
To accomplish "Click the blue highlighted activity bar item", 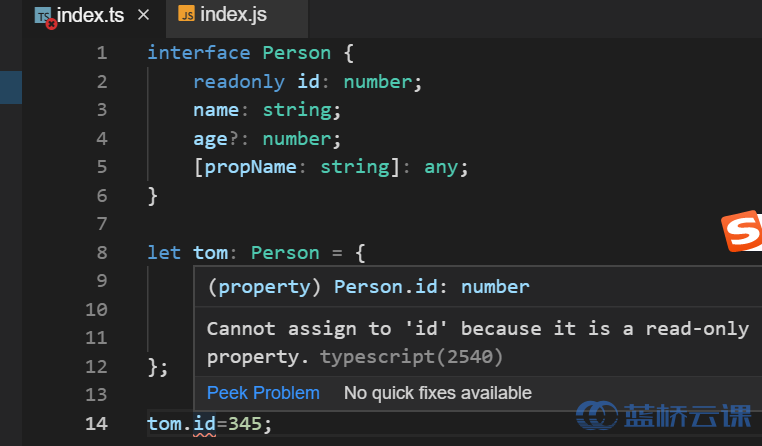I will pos(11,87).
